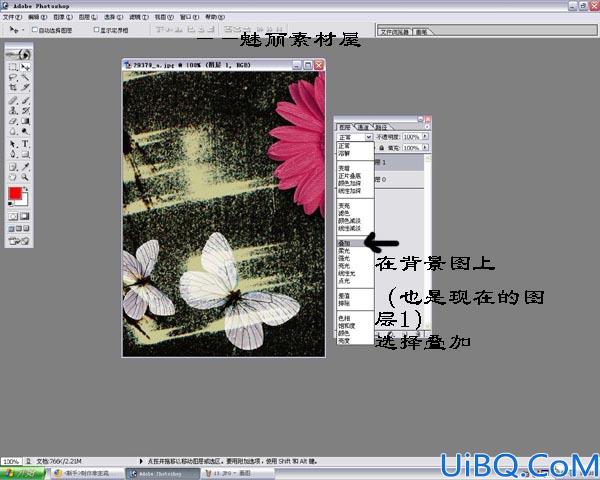
Task: Select the Magic Wand tool
Action: pos(25,77)
